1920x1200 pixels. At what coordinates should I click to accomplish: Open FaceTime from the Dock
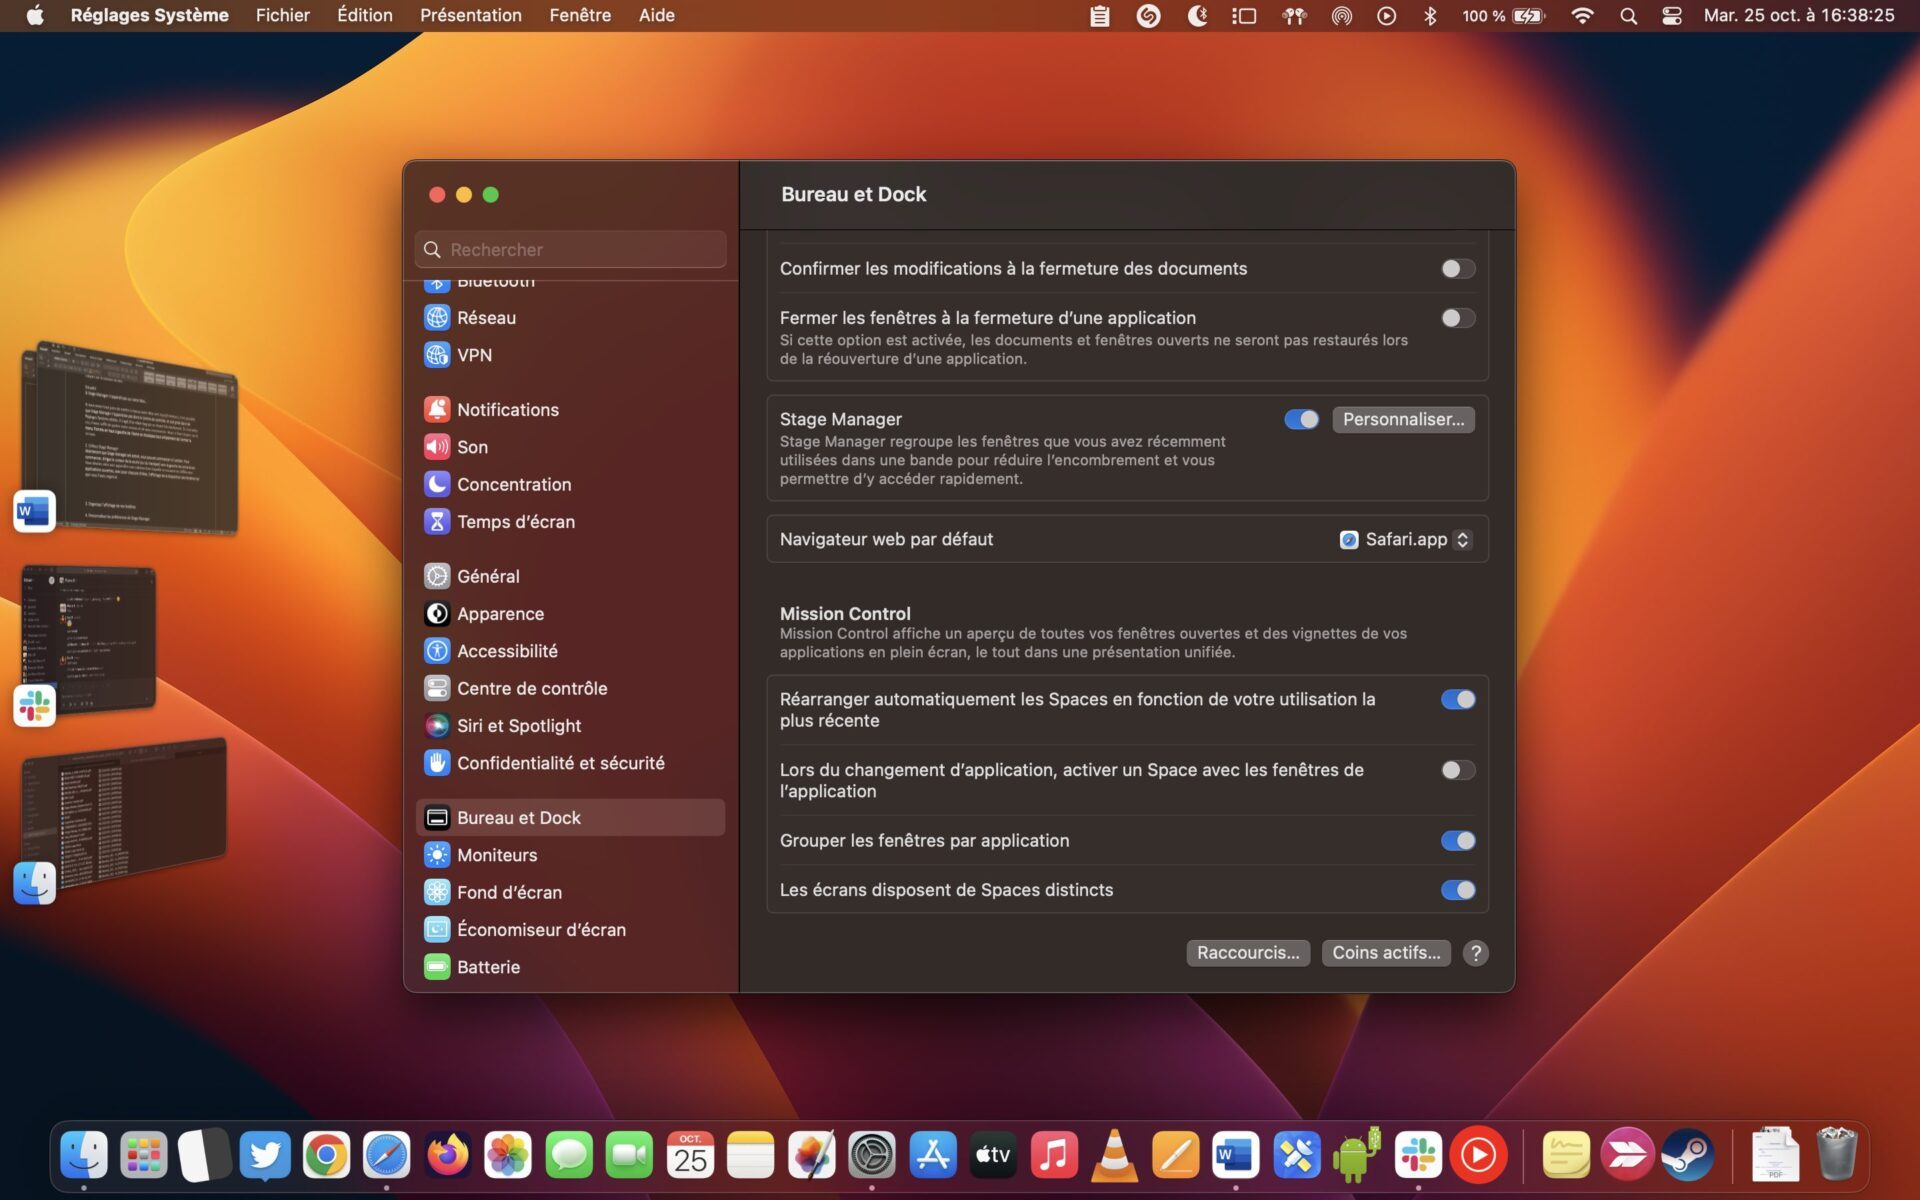coord(629,1156)
